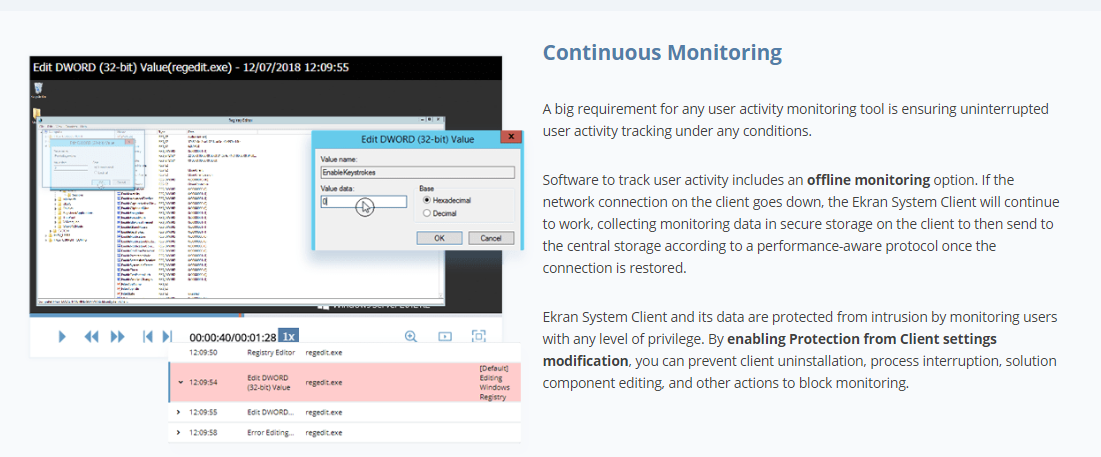Jump to next record in player
This screenshot has height=457, width=1101.
tap(167, 336)
